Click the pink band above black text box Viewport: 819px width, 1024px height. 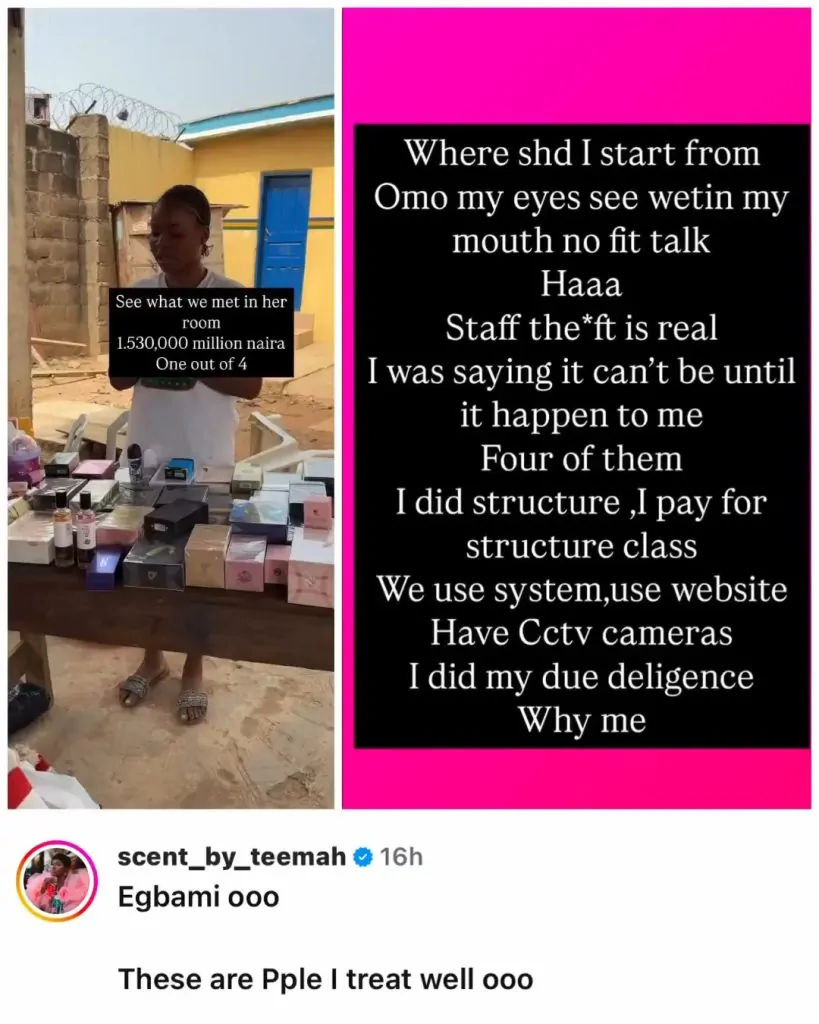(577, 65)
